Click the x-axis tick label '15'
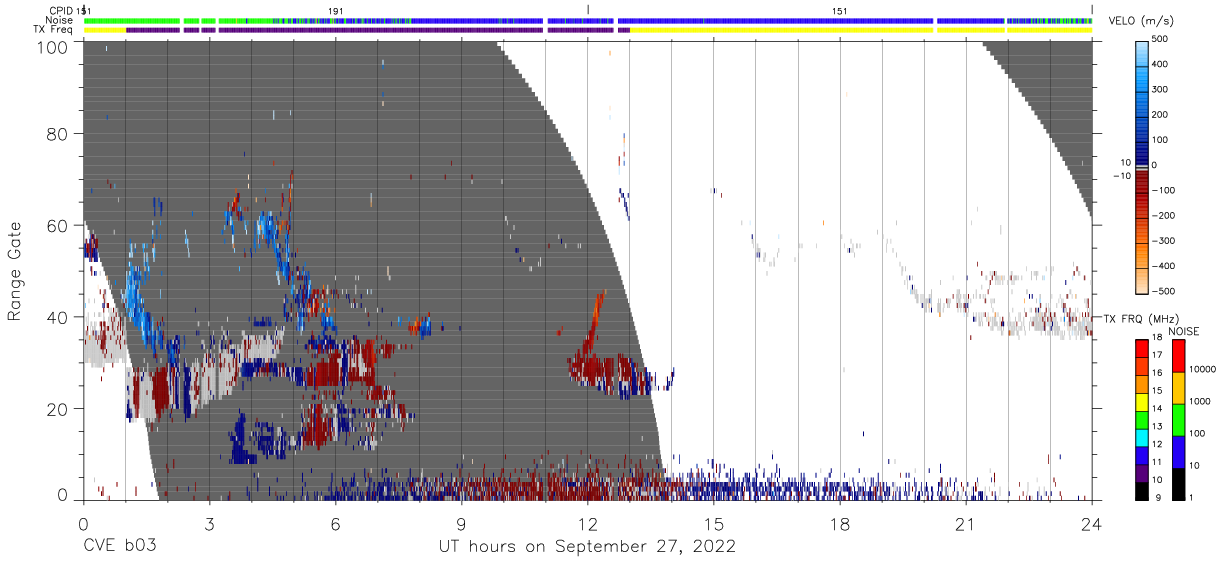1228x567 pixels. 714,524
